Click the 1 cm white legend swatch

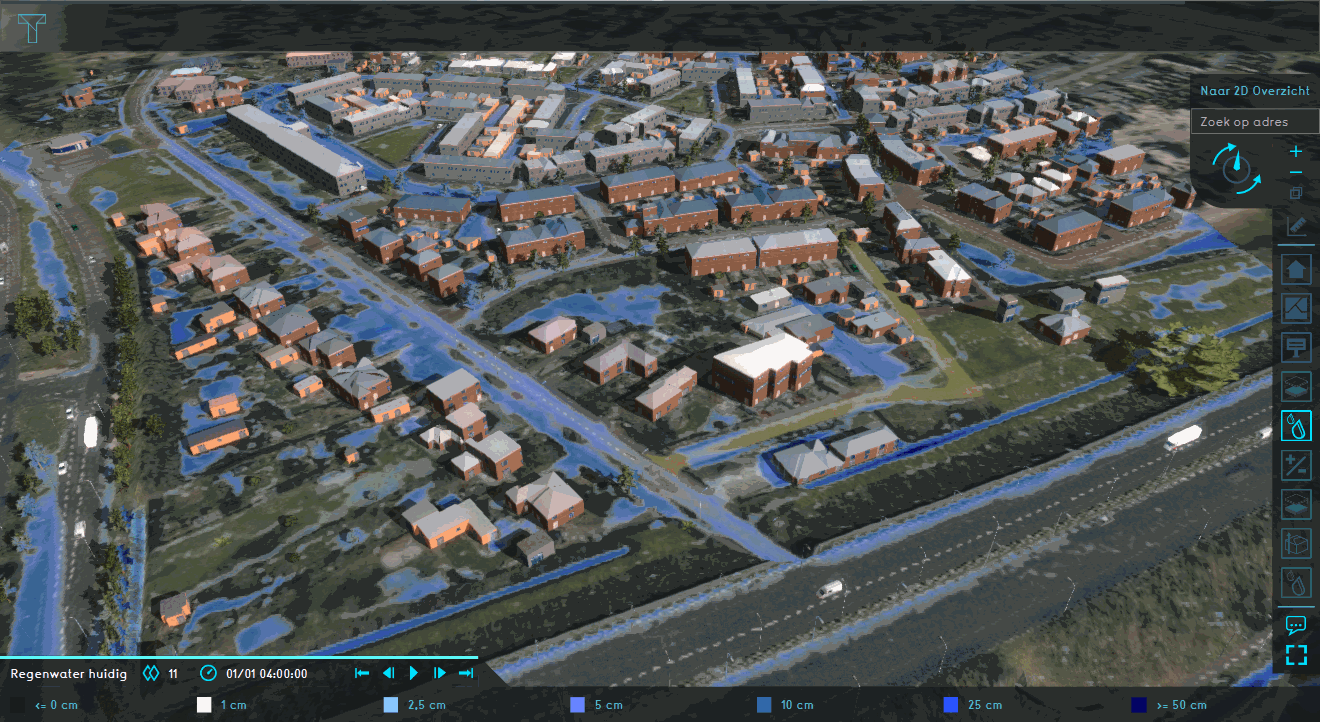click(205, 705)
